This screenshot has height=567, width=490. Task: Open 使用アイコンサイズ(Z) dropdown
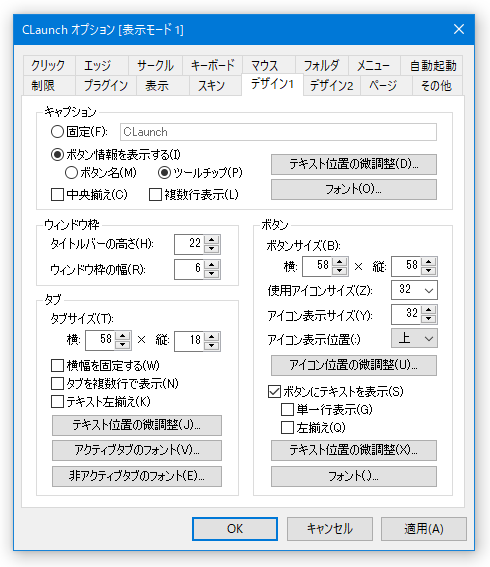[414, 290]
